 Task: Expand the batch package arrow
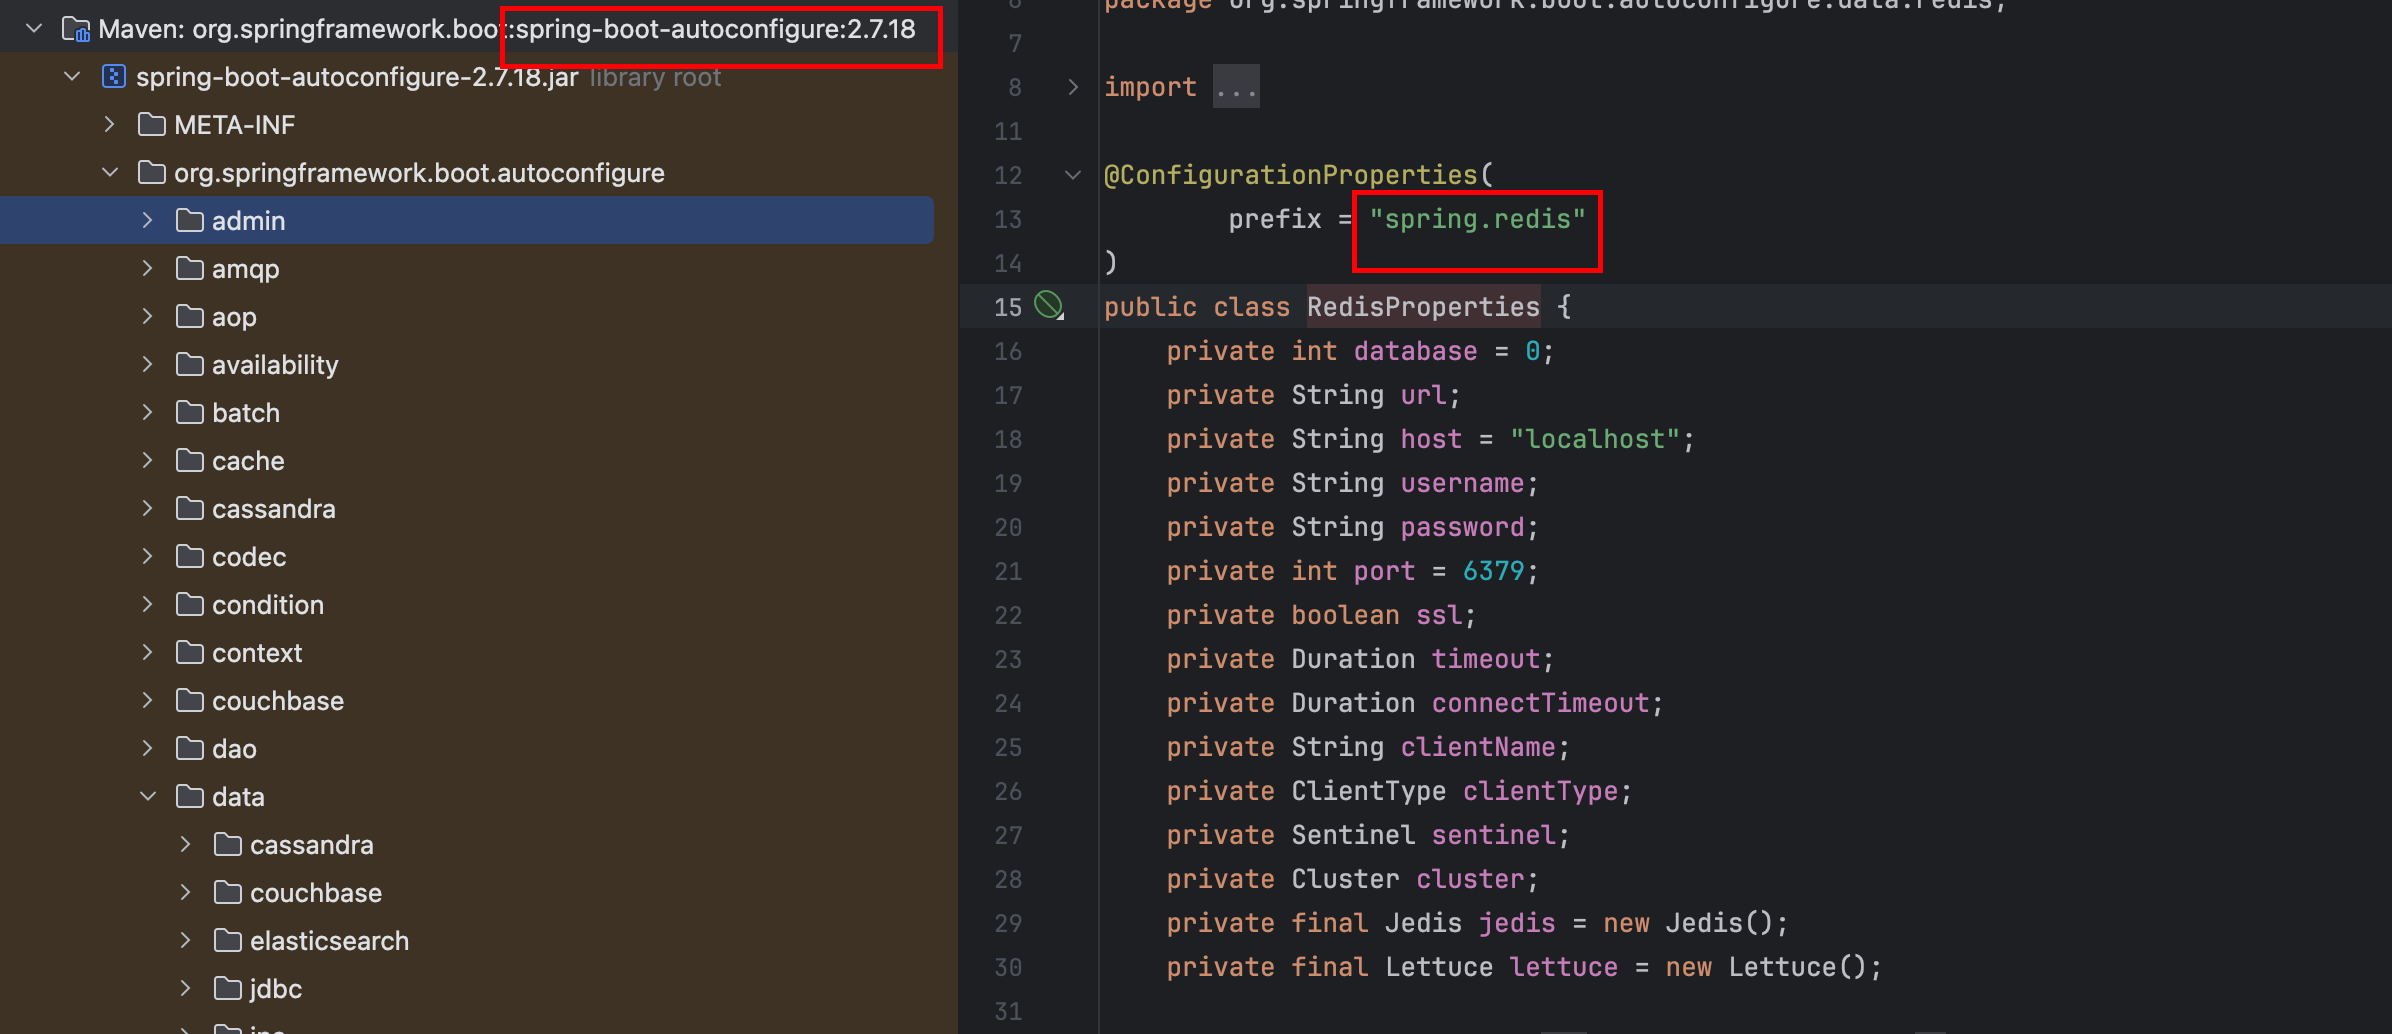point(148,413)
